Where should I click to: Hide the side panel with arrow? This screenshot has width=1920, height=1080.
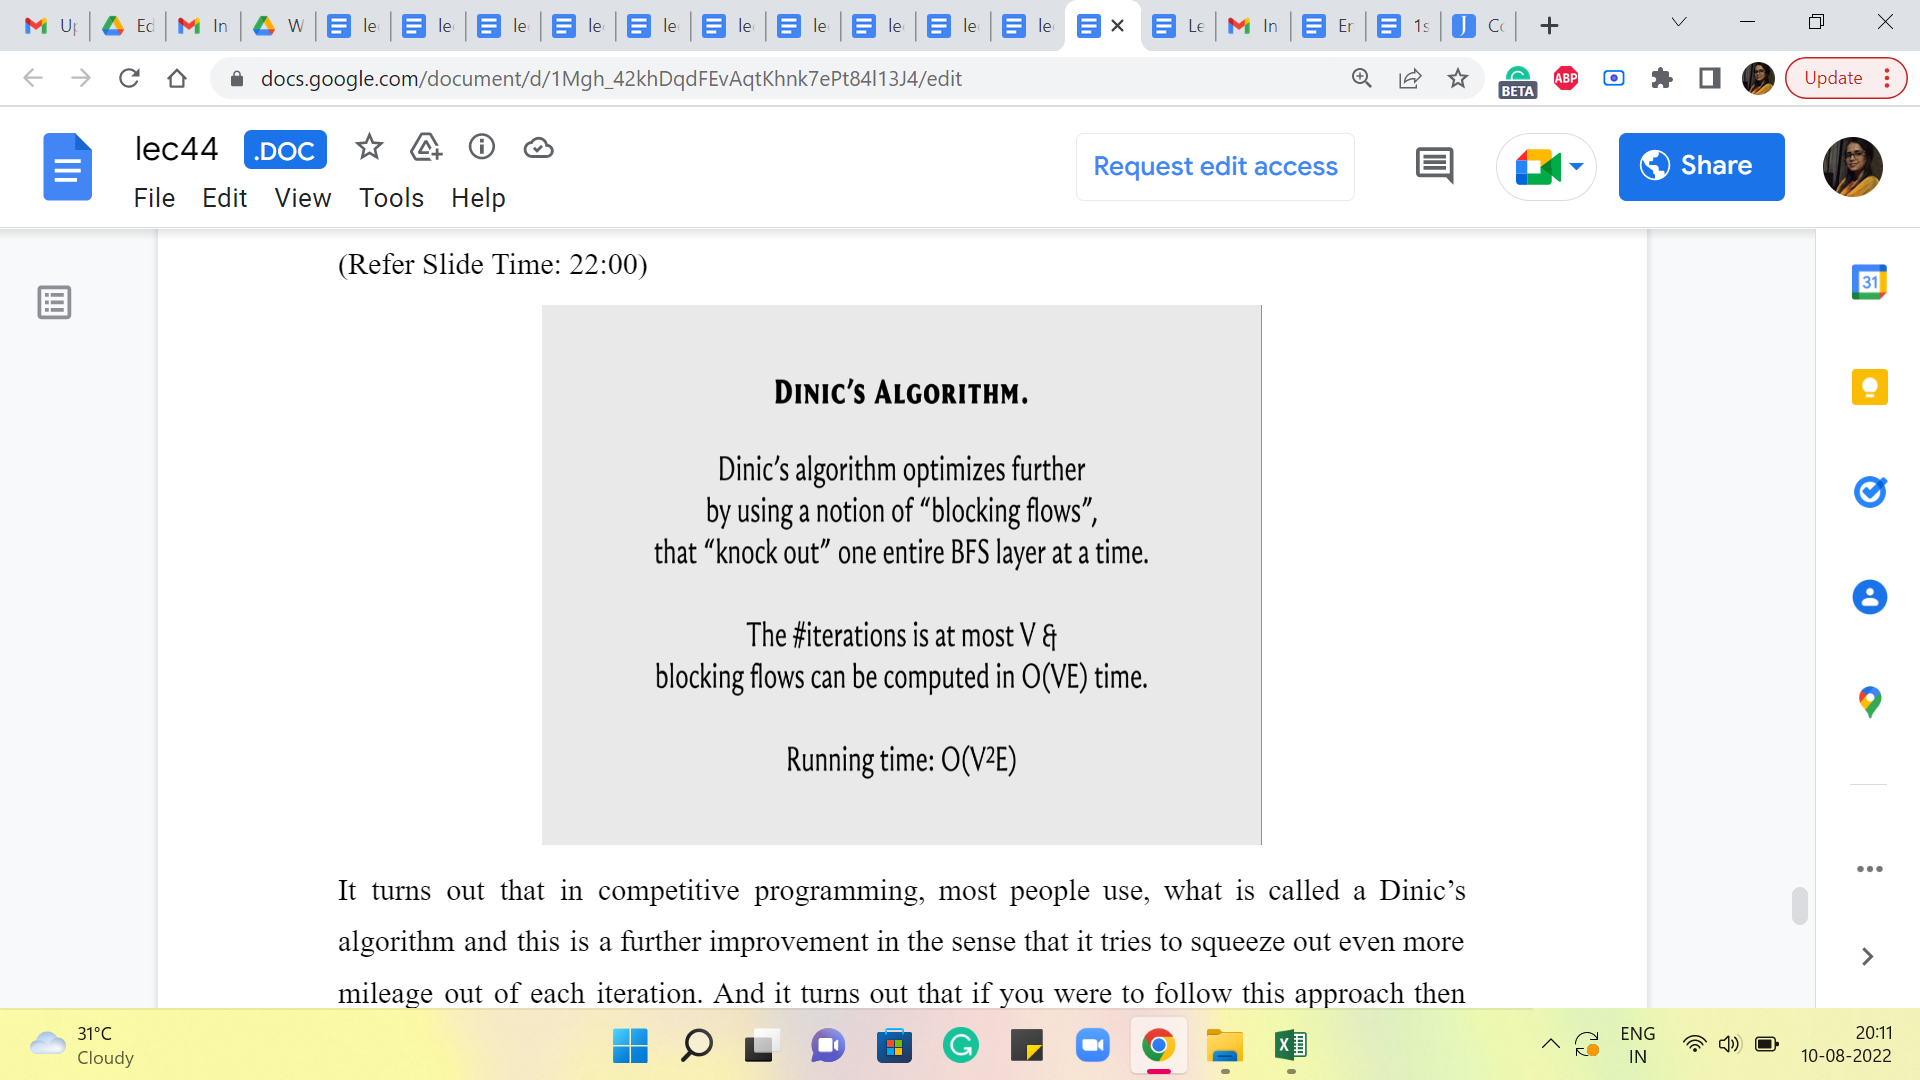tap(1867, 957)
